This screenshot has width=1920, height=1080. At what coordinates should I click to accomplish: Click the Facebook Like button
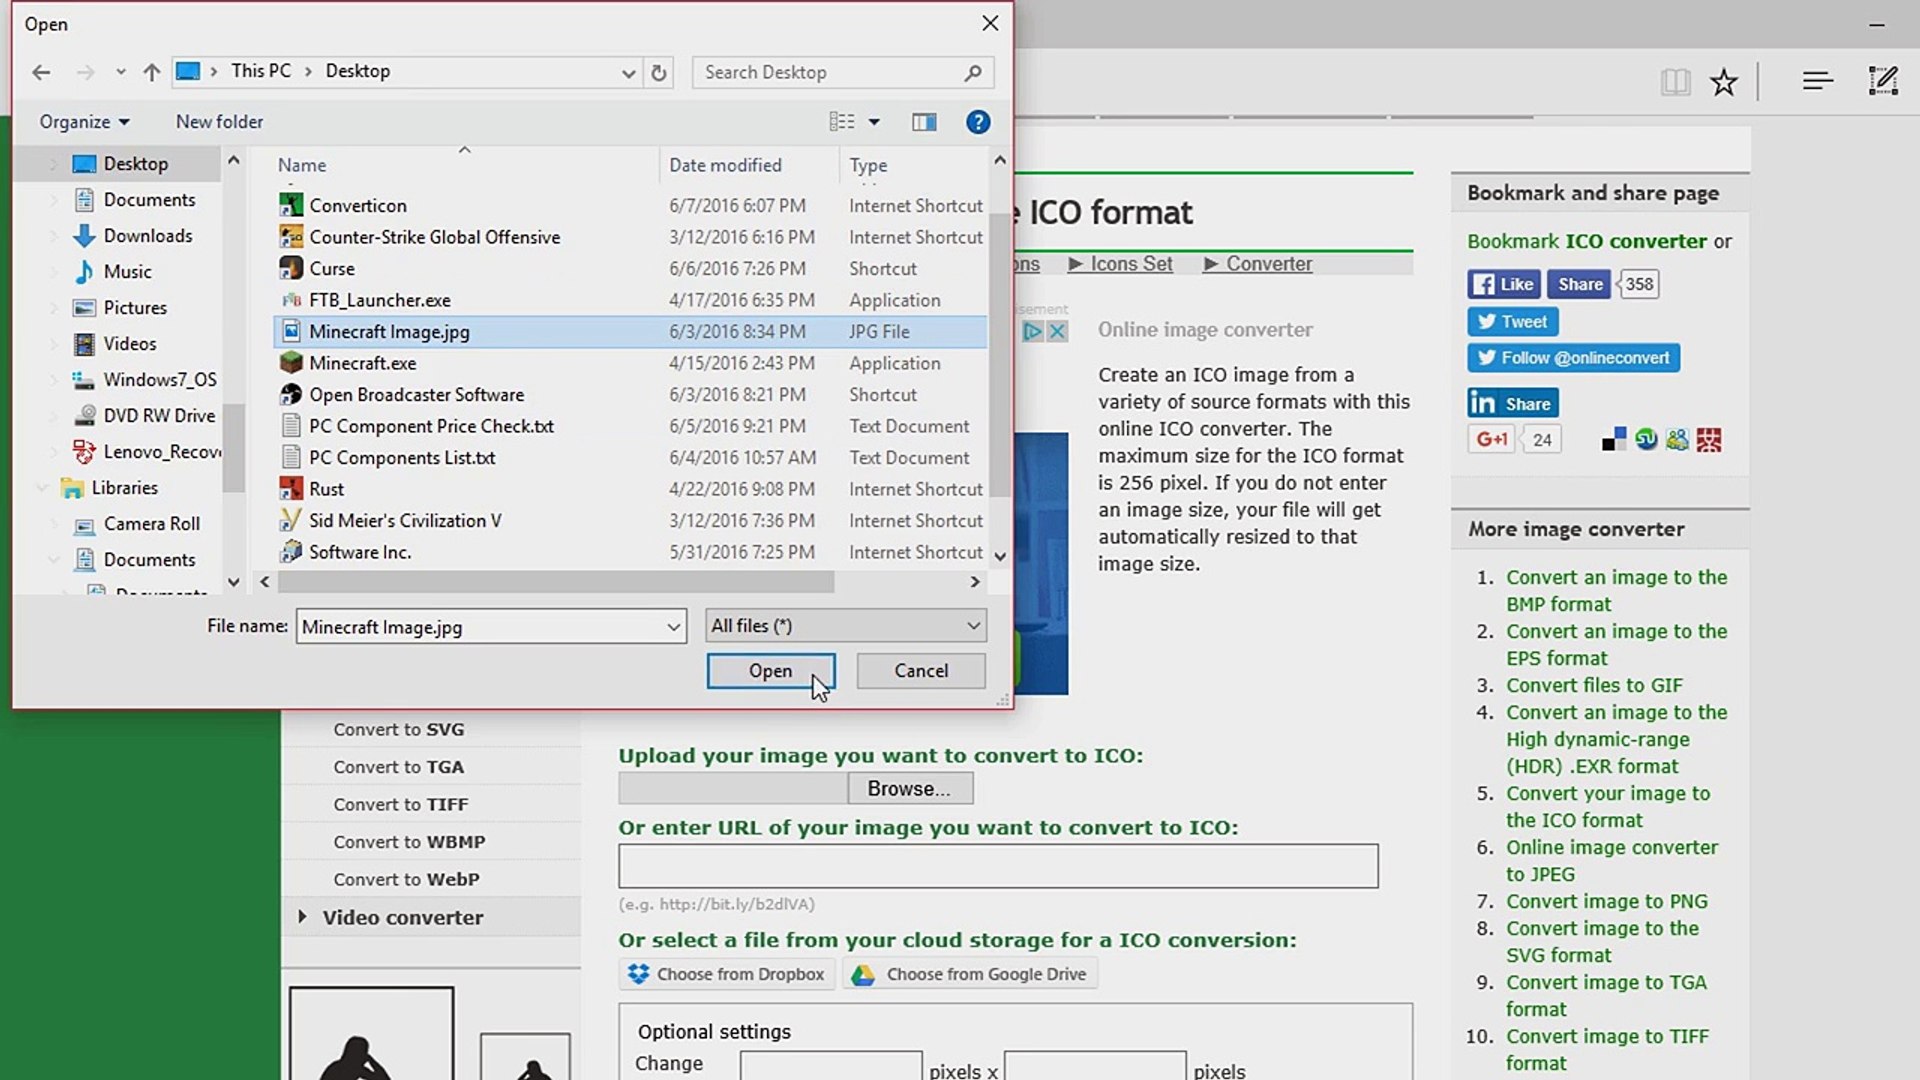pos(1503,284)
